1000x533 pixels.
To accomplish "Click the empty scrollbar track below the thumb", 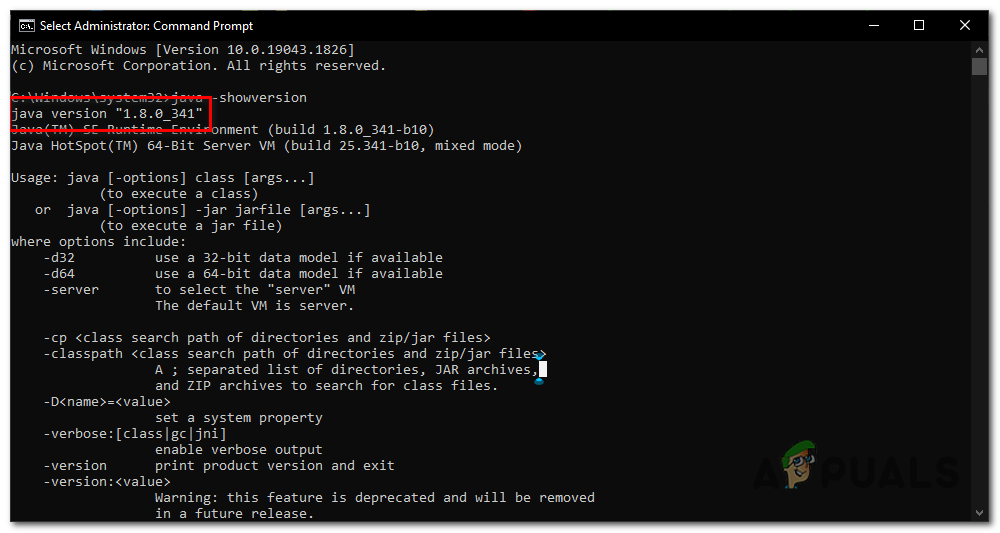I will coord(980,300).
